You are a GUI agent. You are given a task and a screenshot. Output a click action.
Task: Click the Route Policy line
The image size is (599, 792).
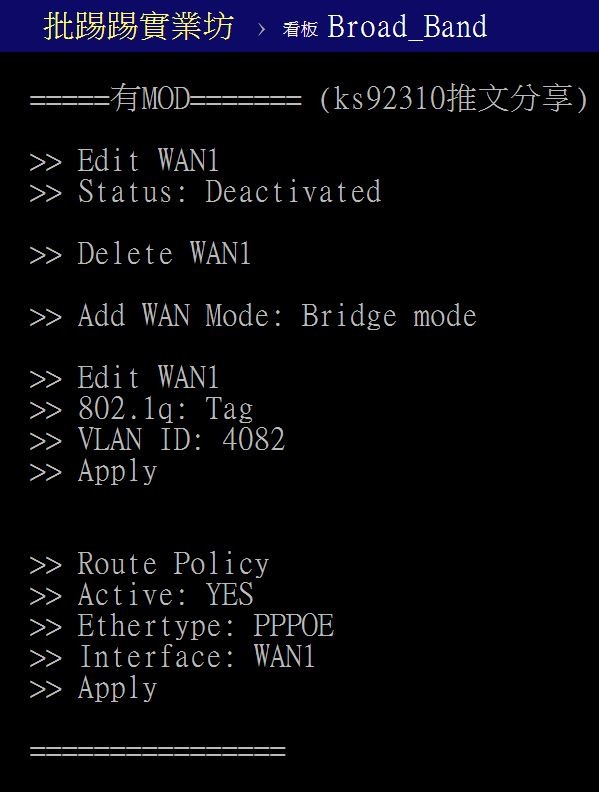tap(149, 565)
